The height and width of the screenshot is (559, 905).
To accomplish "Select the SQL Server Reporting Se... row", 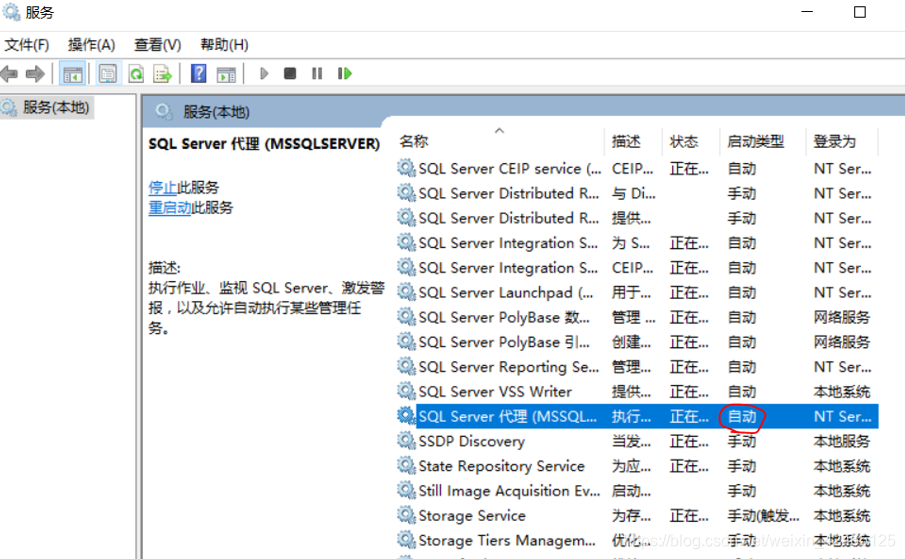I will 637,367.
